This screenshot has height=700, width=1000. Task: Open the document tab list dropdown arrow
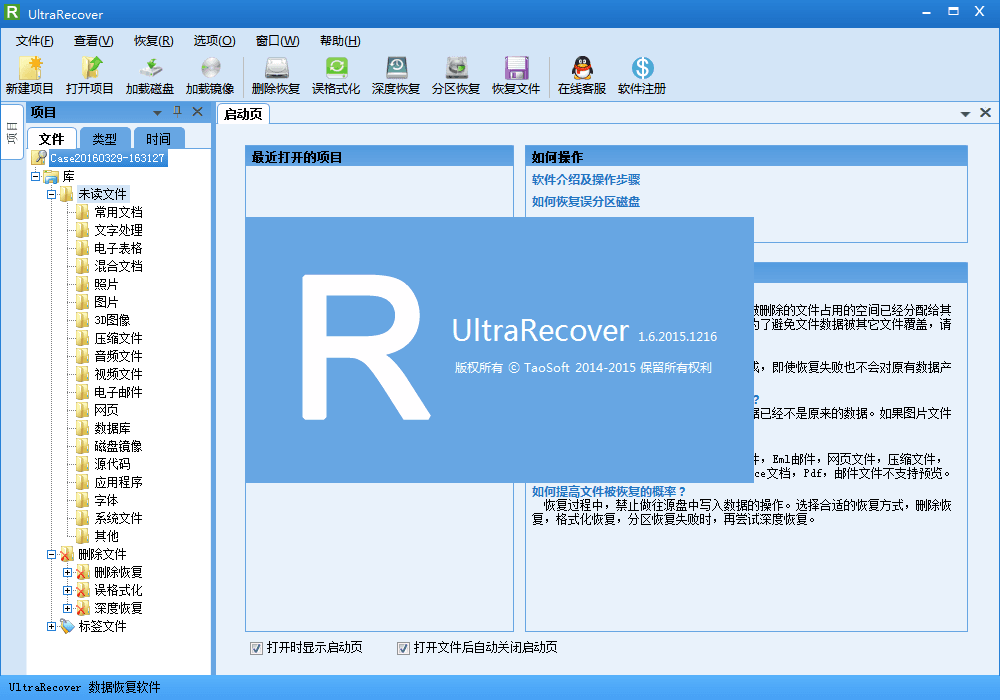966,113
